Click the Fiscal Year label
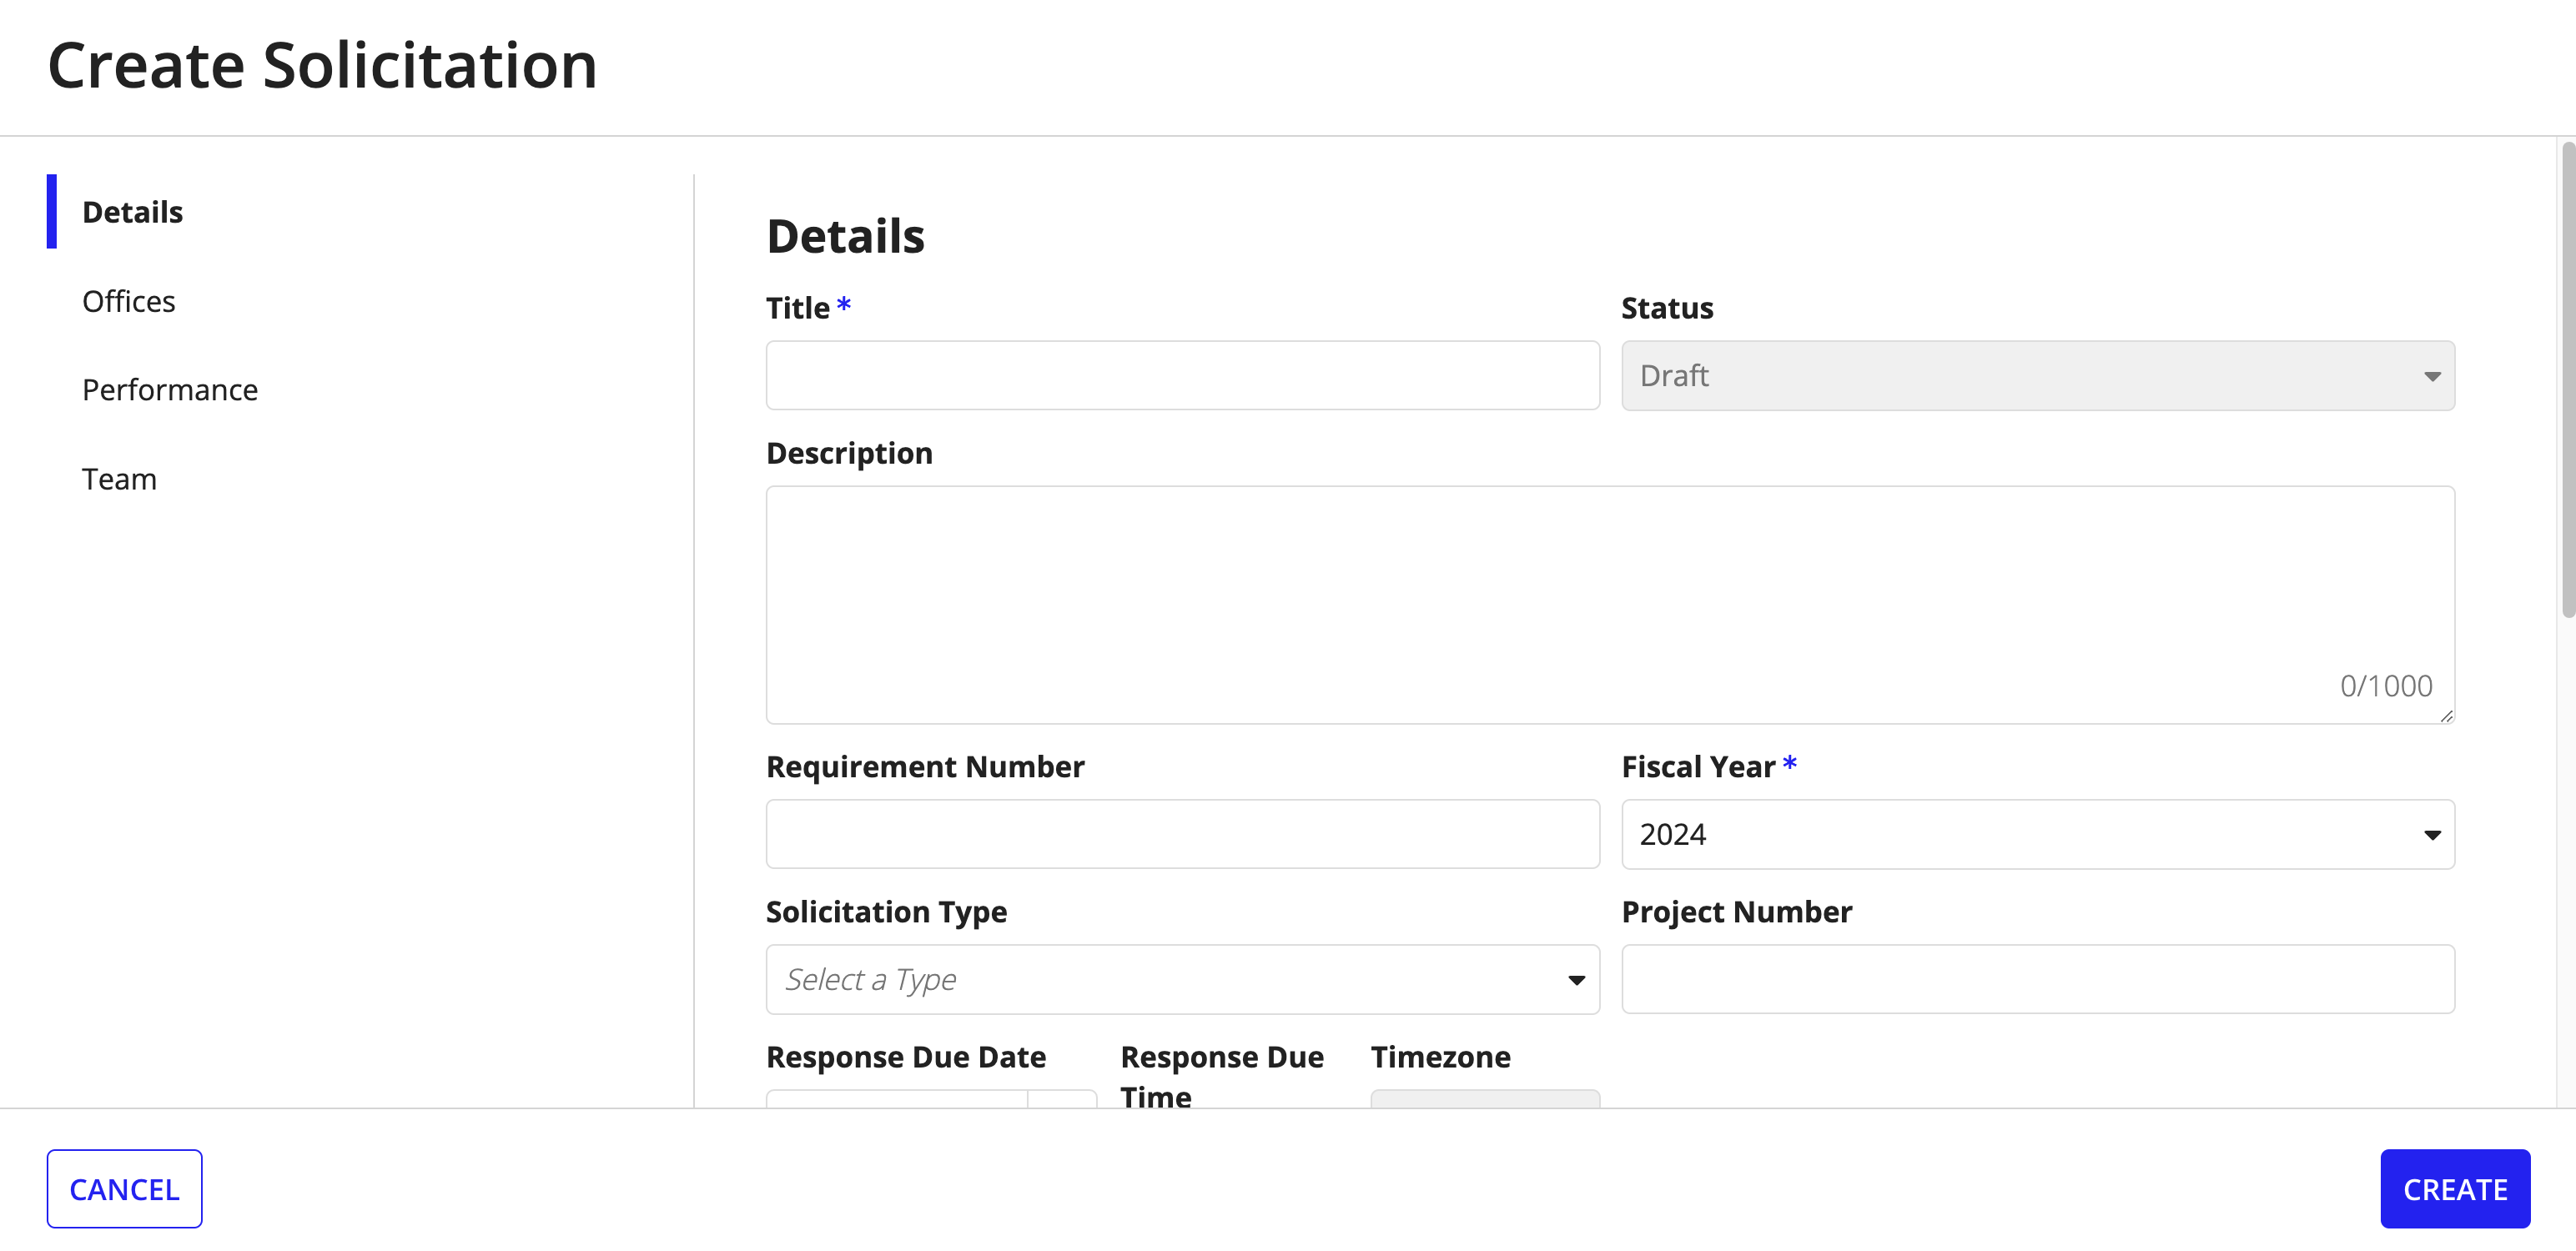Viewport: 2576px width, 1251px height. point(1698,767)
